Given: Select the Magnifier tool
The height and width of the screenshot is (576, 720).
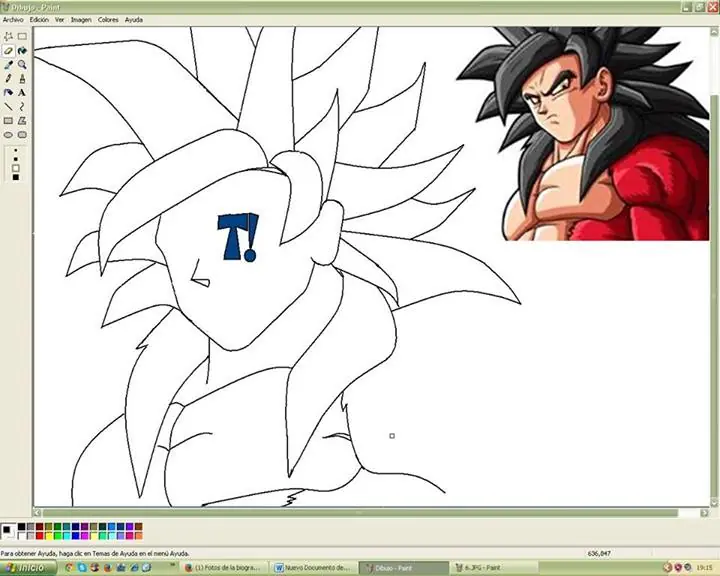Looking at the screenshot, I should [x=22, y=65].
